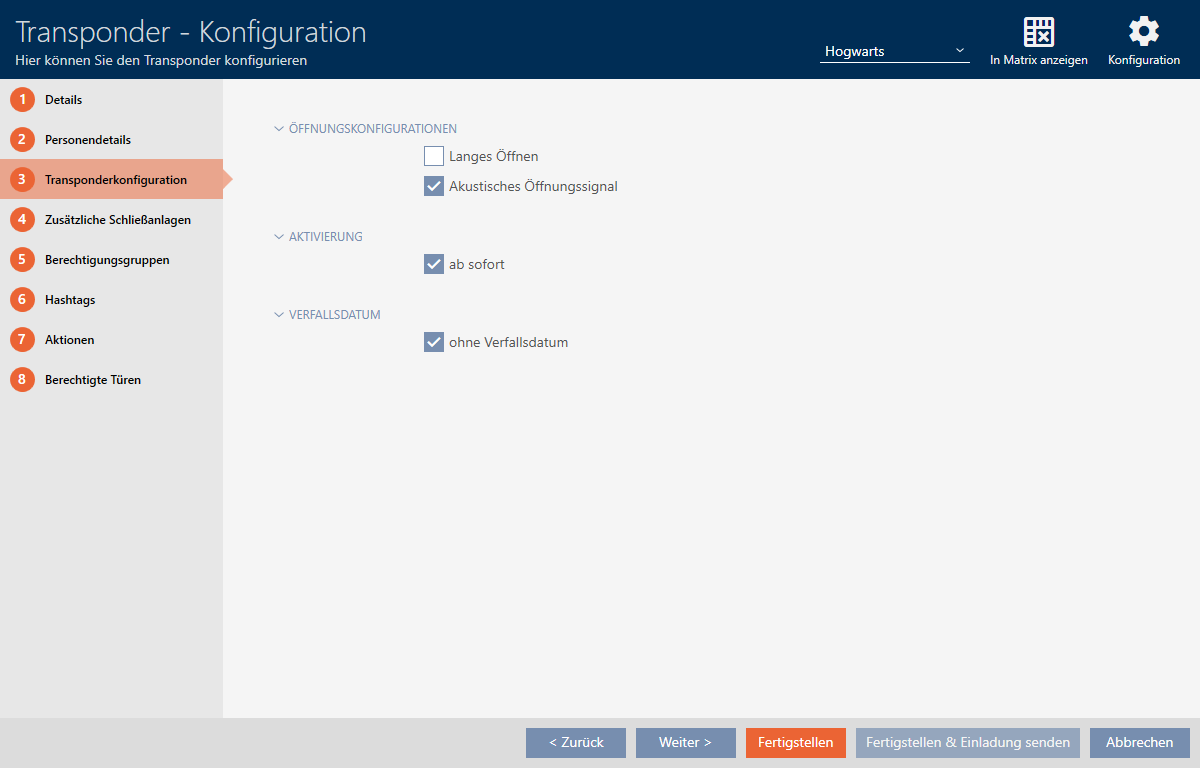Click step 6 circle icon for Hashtags
This screenshot has width=1200, height=768.
(x=22, y=300)
